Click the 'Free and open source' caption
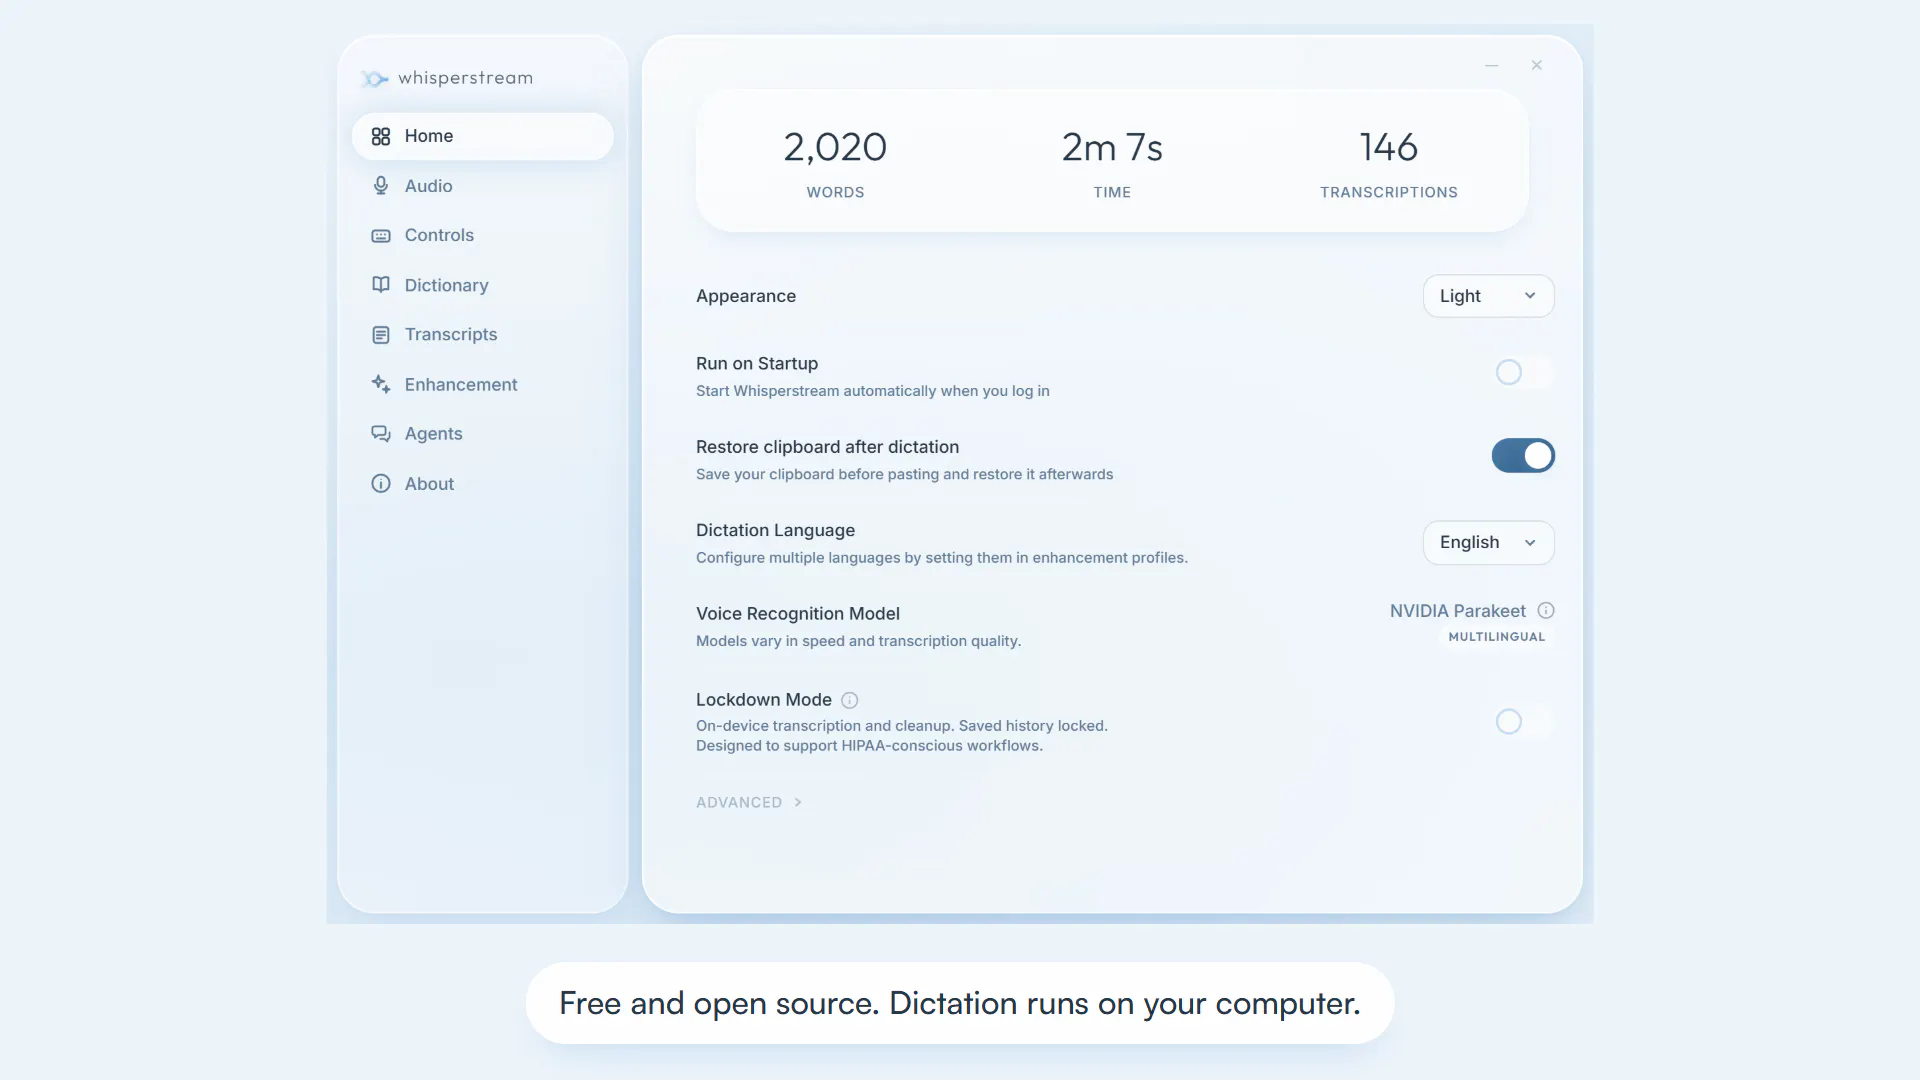 point(959,1004)
